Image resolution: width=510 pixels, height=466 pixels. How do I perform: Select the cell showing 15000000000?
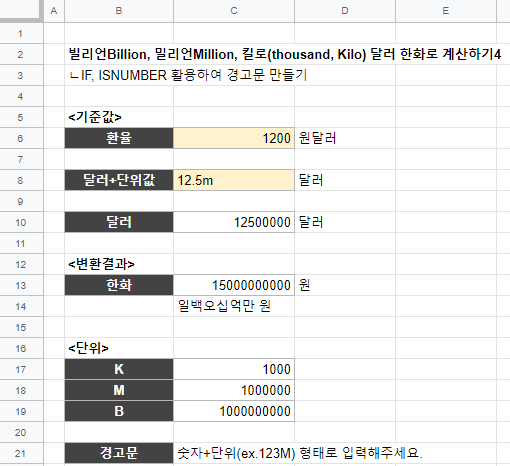[234, 285]
